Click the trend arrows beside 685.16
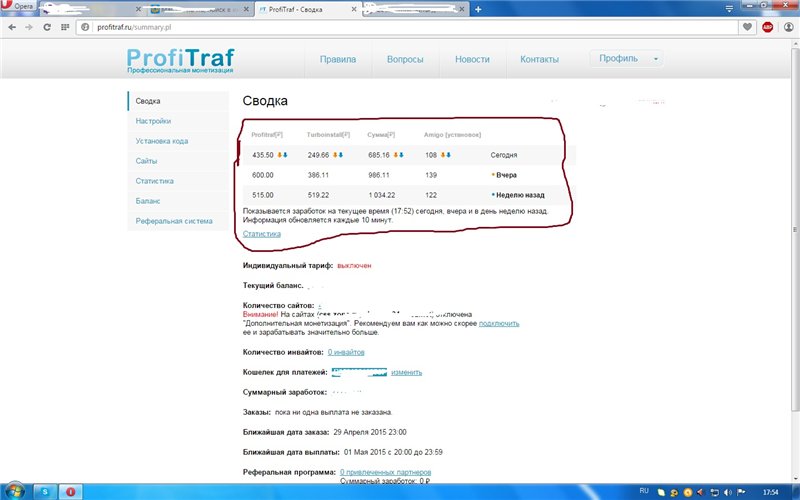The image size is (800, 500). click(398, 155)
